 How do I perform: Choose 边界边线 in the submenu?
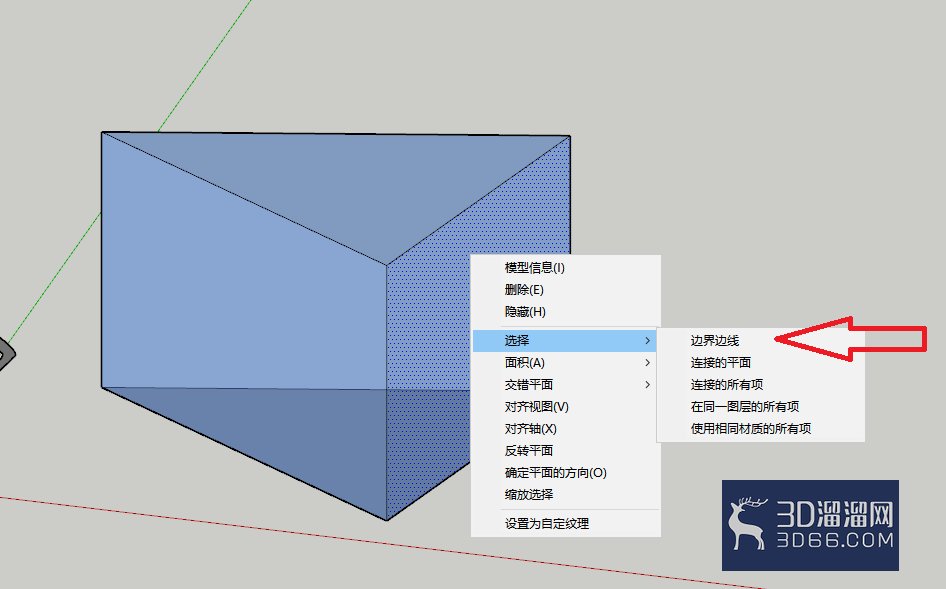point(714,341)
